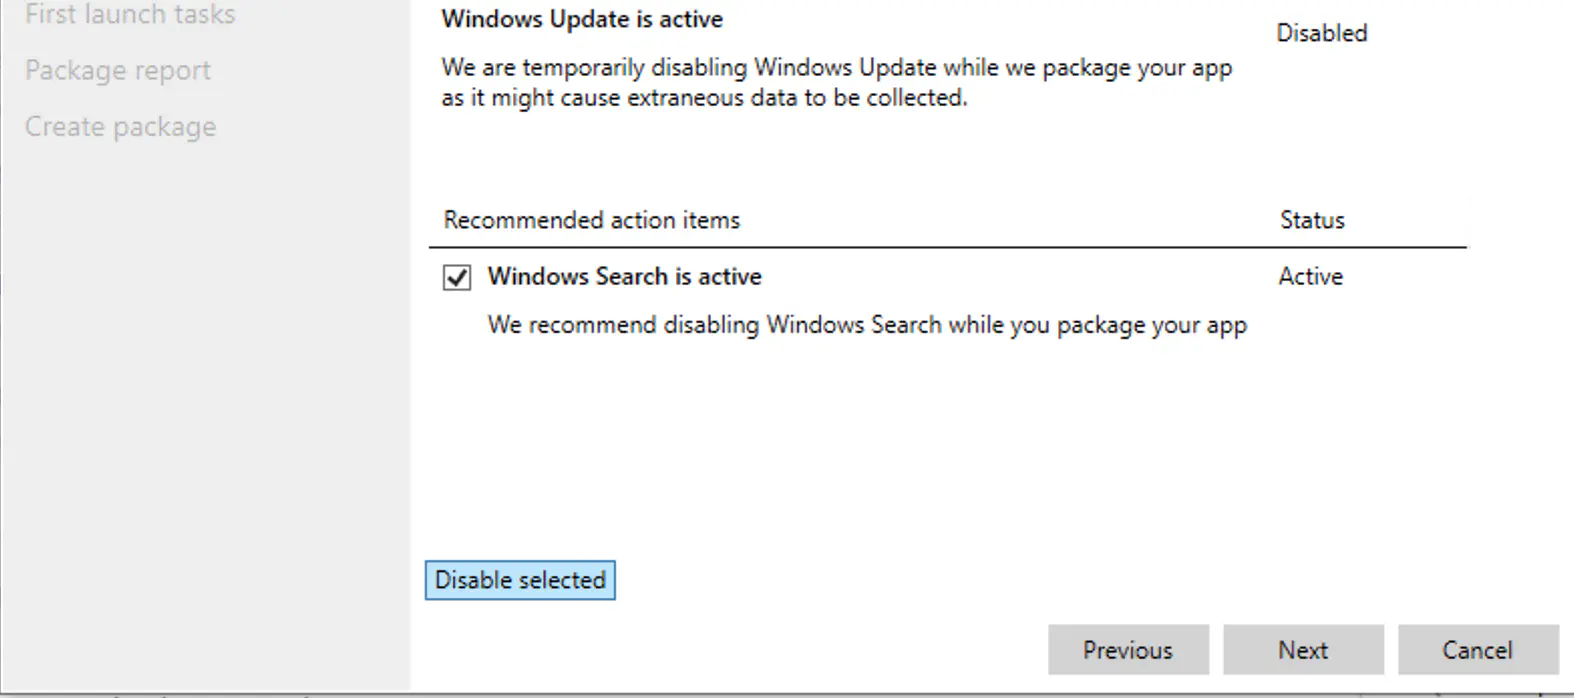1574x698 pixels.
Task: Click the Disable selected button
Action: (x=519, y=580)
